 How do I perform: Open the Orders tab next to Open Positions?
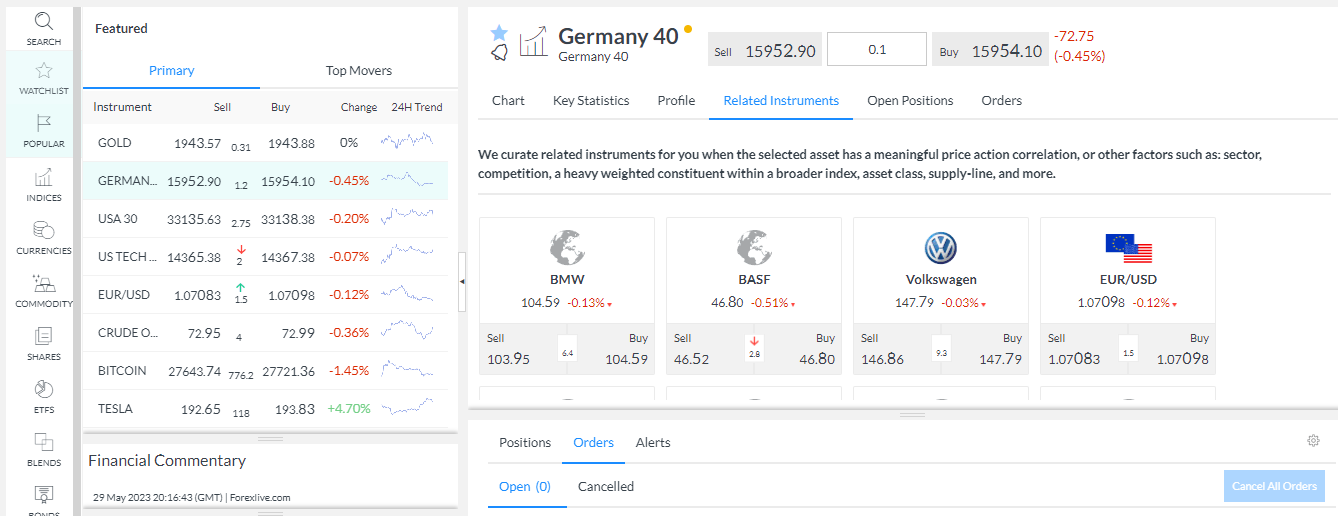tap(1001, 101)
